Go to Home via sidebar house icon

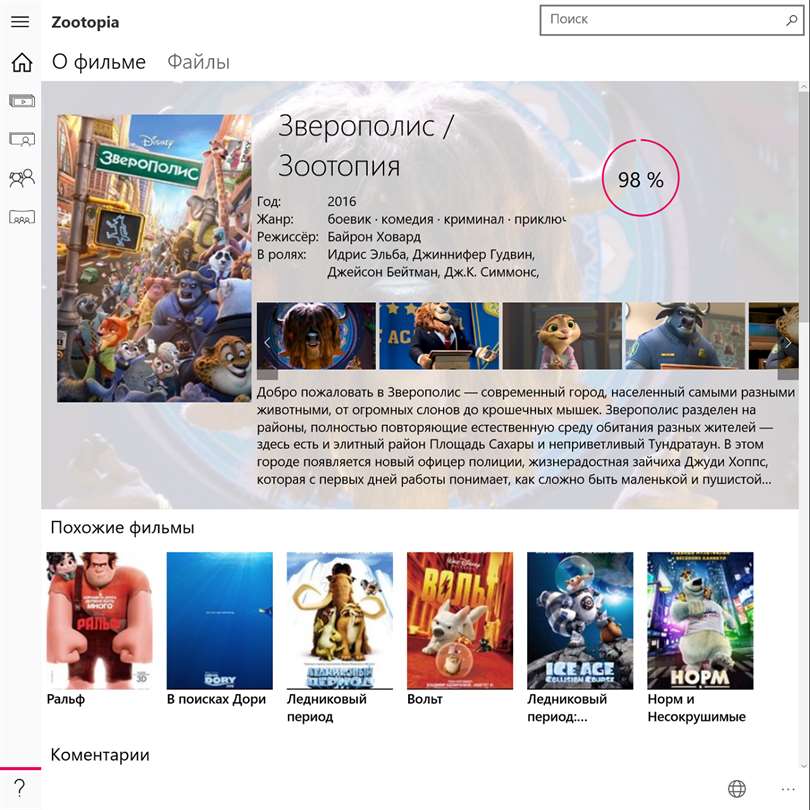[22, 62]
